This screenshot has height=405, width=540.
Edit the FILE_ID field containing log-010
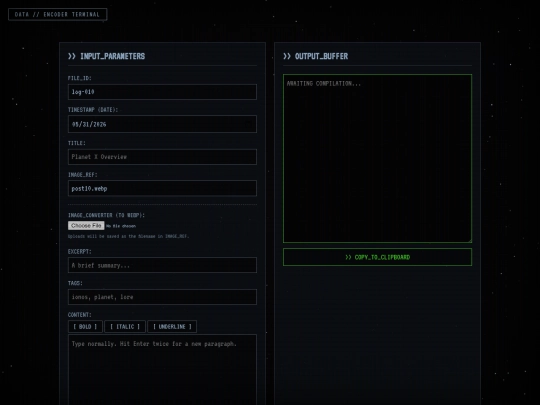[162, 92]
